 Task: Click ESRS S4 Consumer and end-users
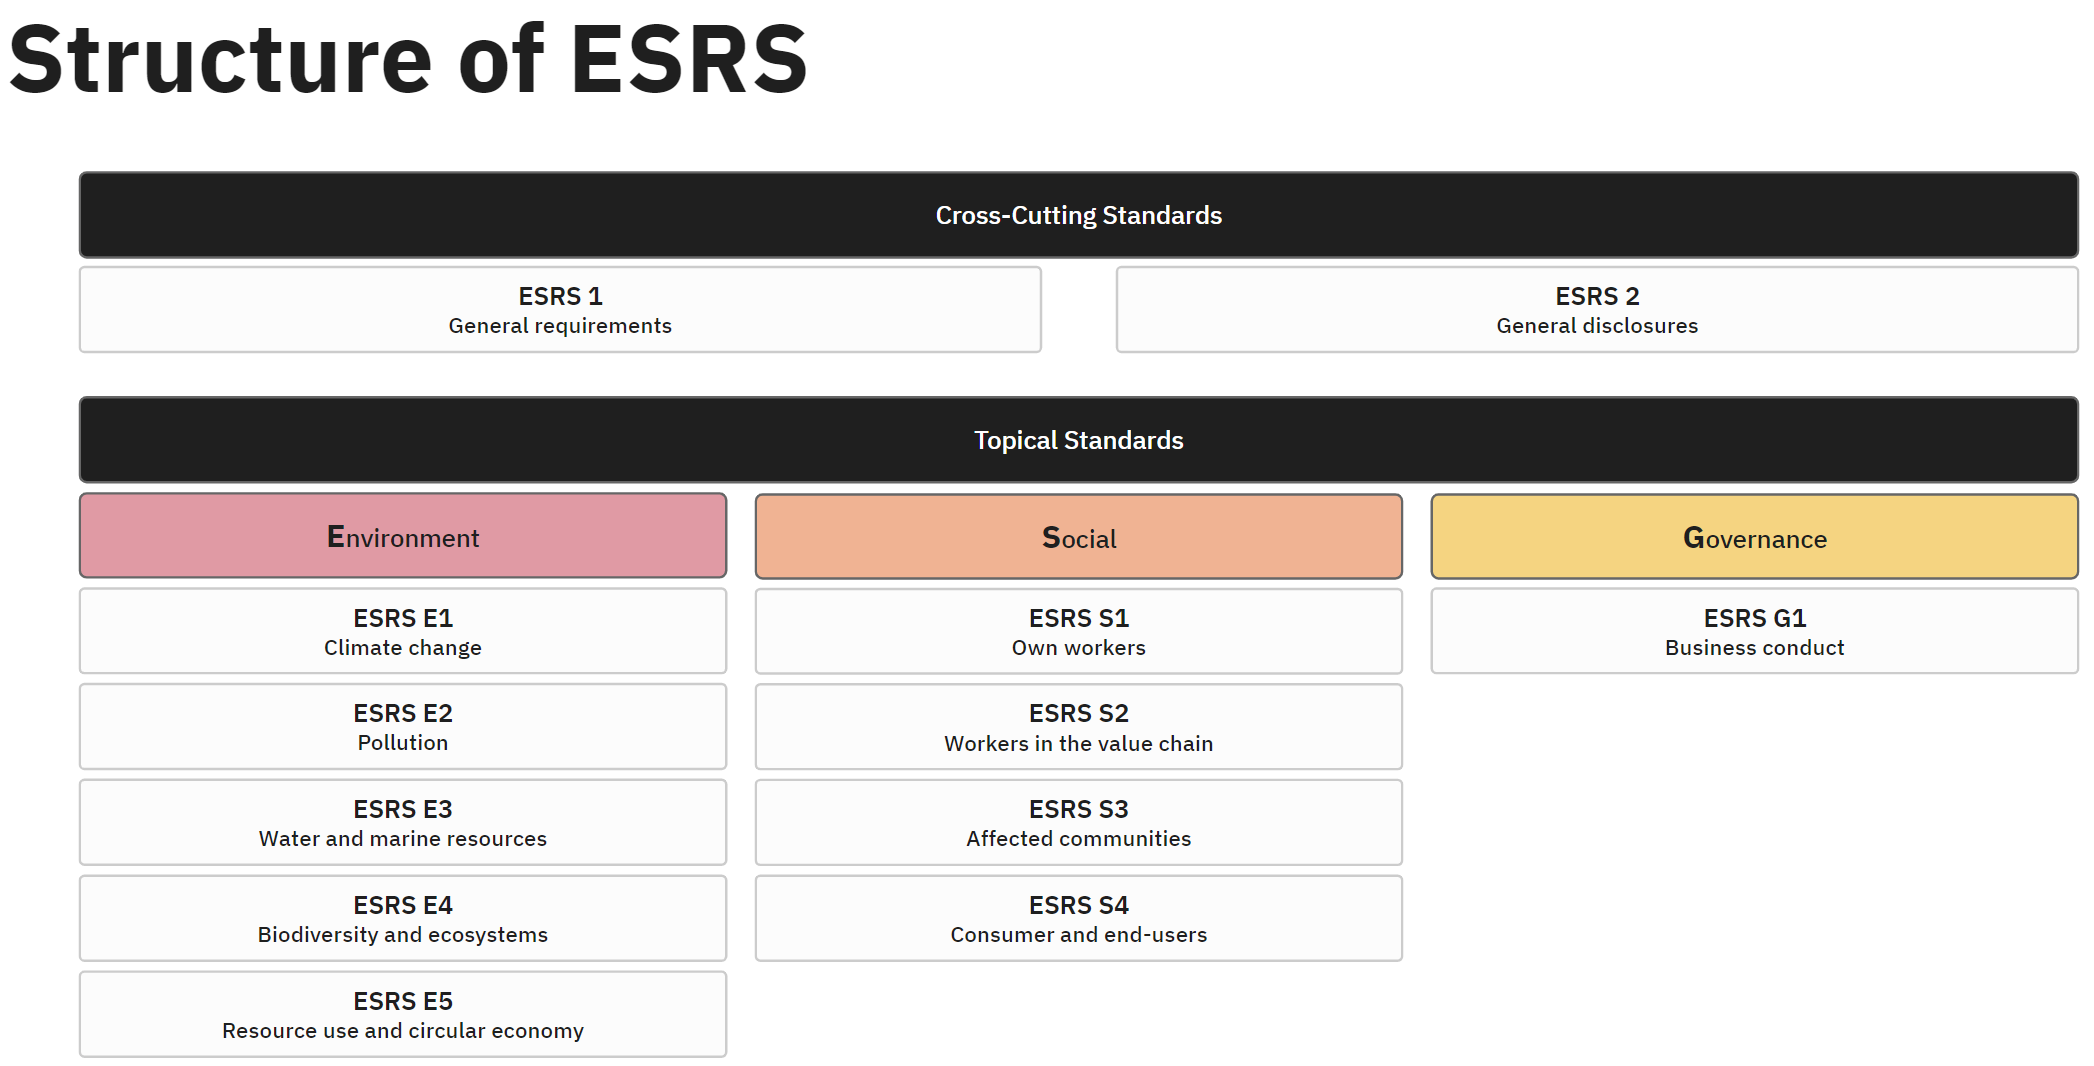click(x=1078, y=918)
